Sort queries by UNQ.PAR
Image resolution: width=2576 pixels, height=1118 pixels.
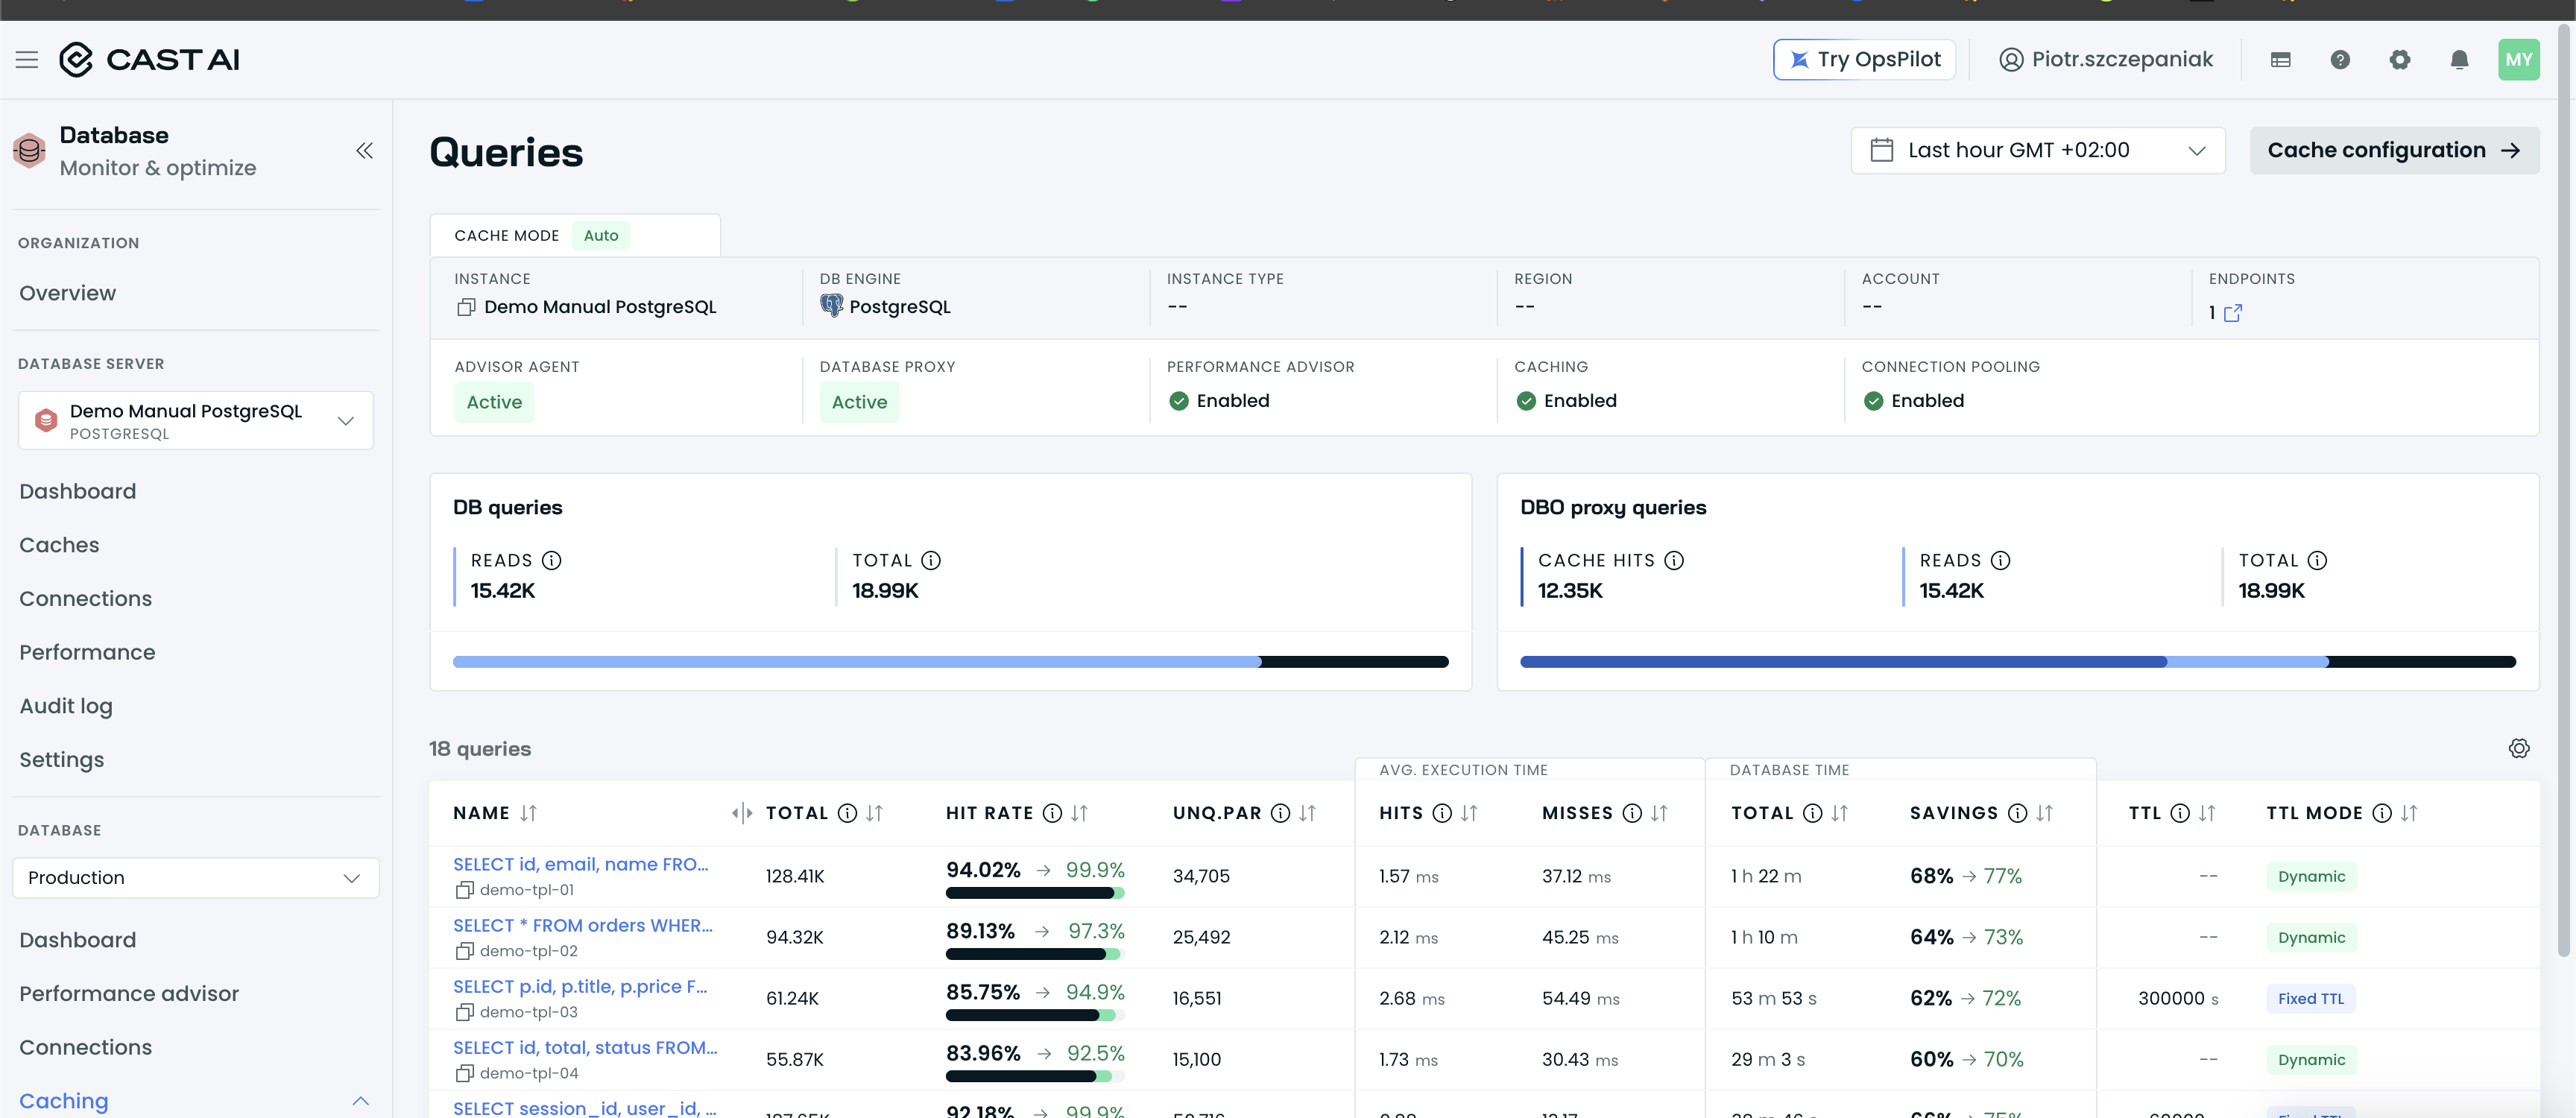[x=1307, y=813]
